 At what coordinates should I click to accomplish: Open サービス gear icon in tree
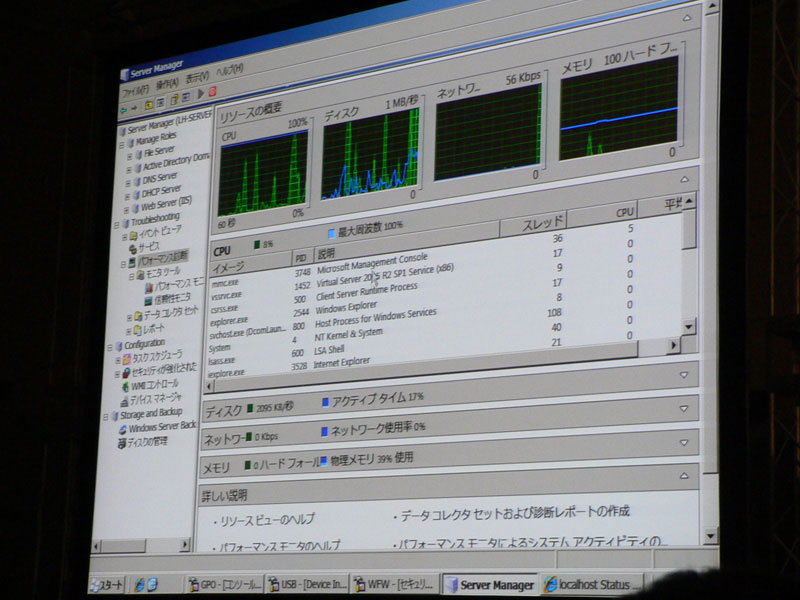pos(133,248)
